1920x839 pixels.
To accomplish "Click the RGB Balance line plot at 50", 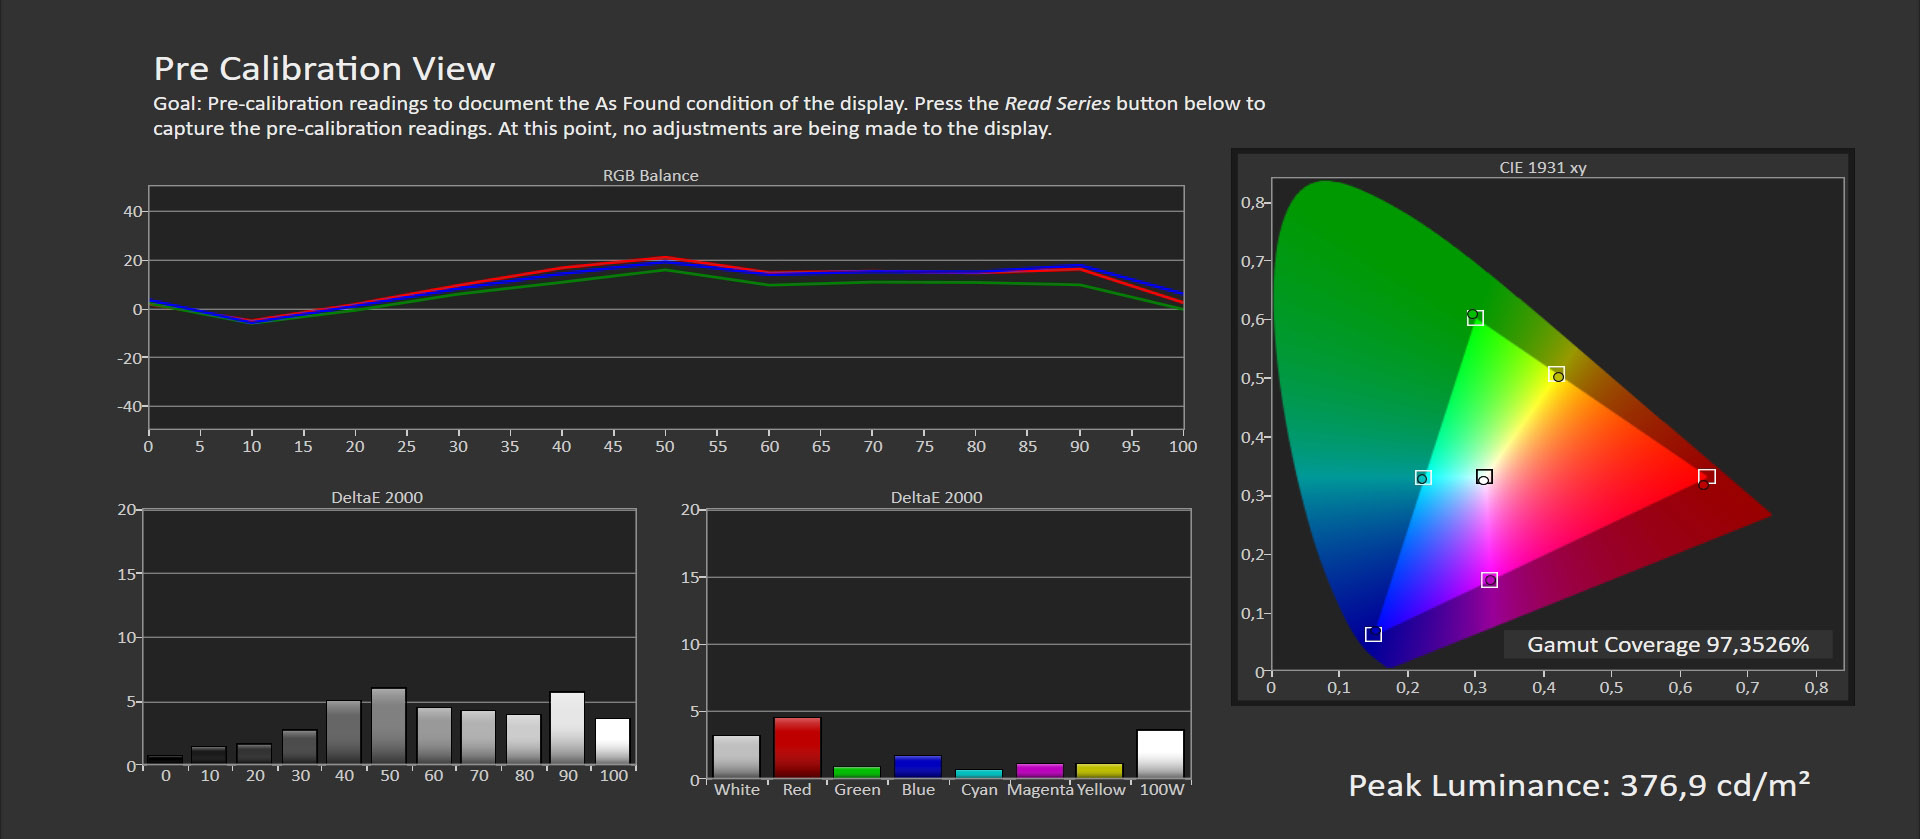I will pyautogui.click(x=665, y=263).
